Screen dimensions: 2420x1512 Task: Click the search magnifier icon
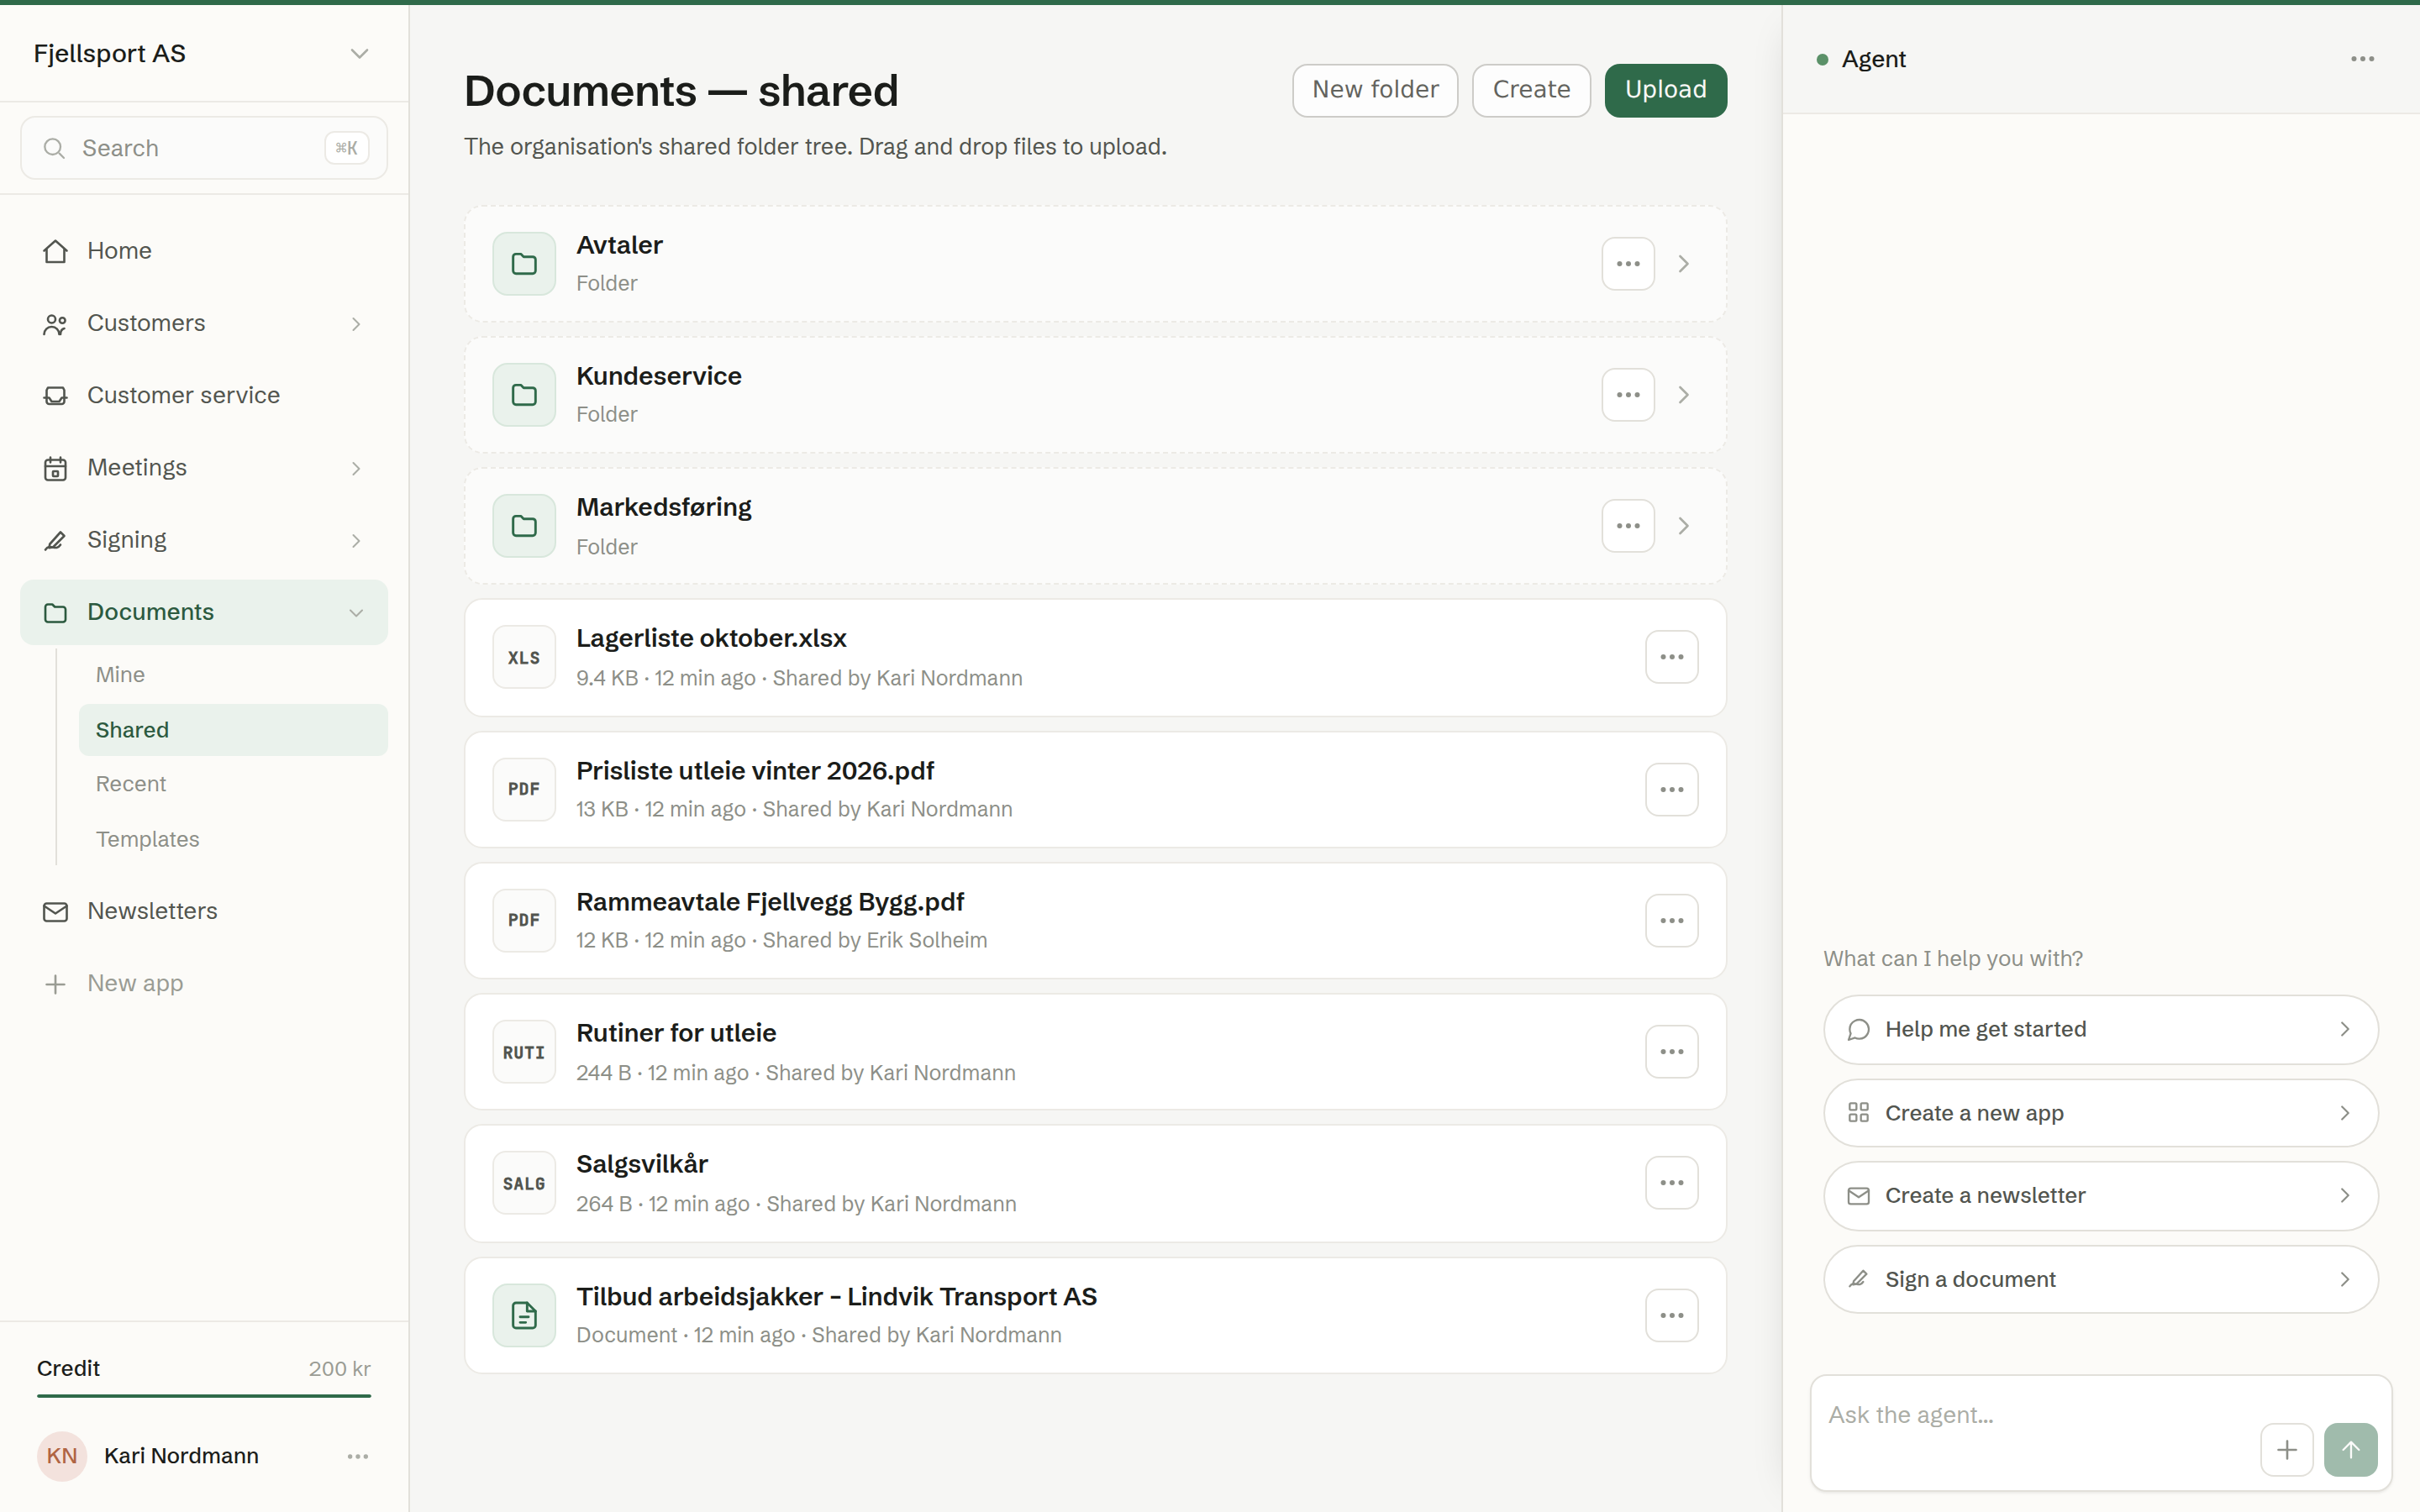pos(54,148)
